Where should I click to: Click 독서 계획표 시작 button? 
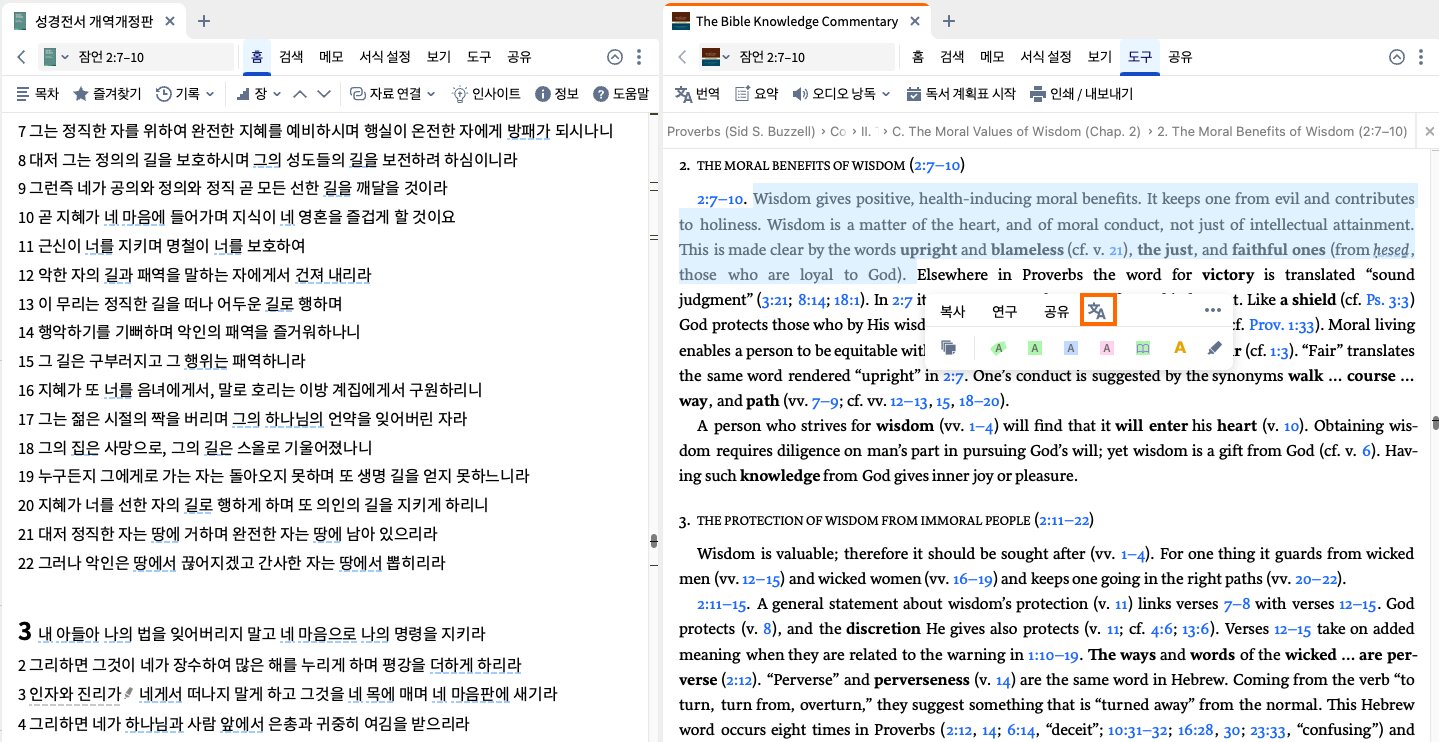(x=961, y=94)
